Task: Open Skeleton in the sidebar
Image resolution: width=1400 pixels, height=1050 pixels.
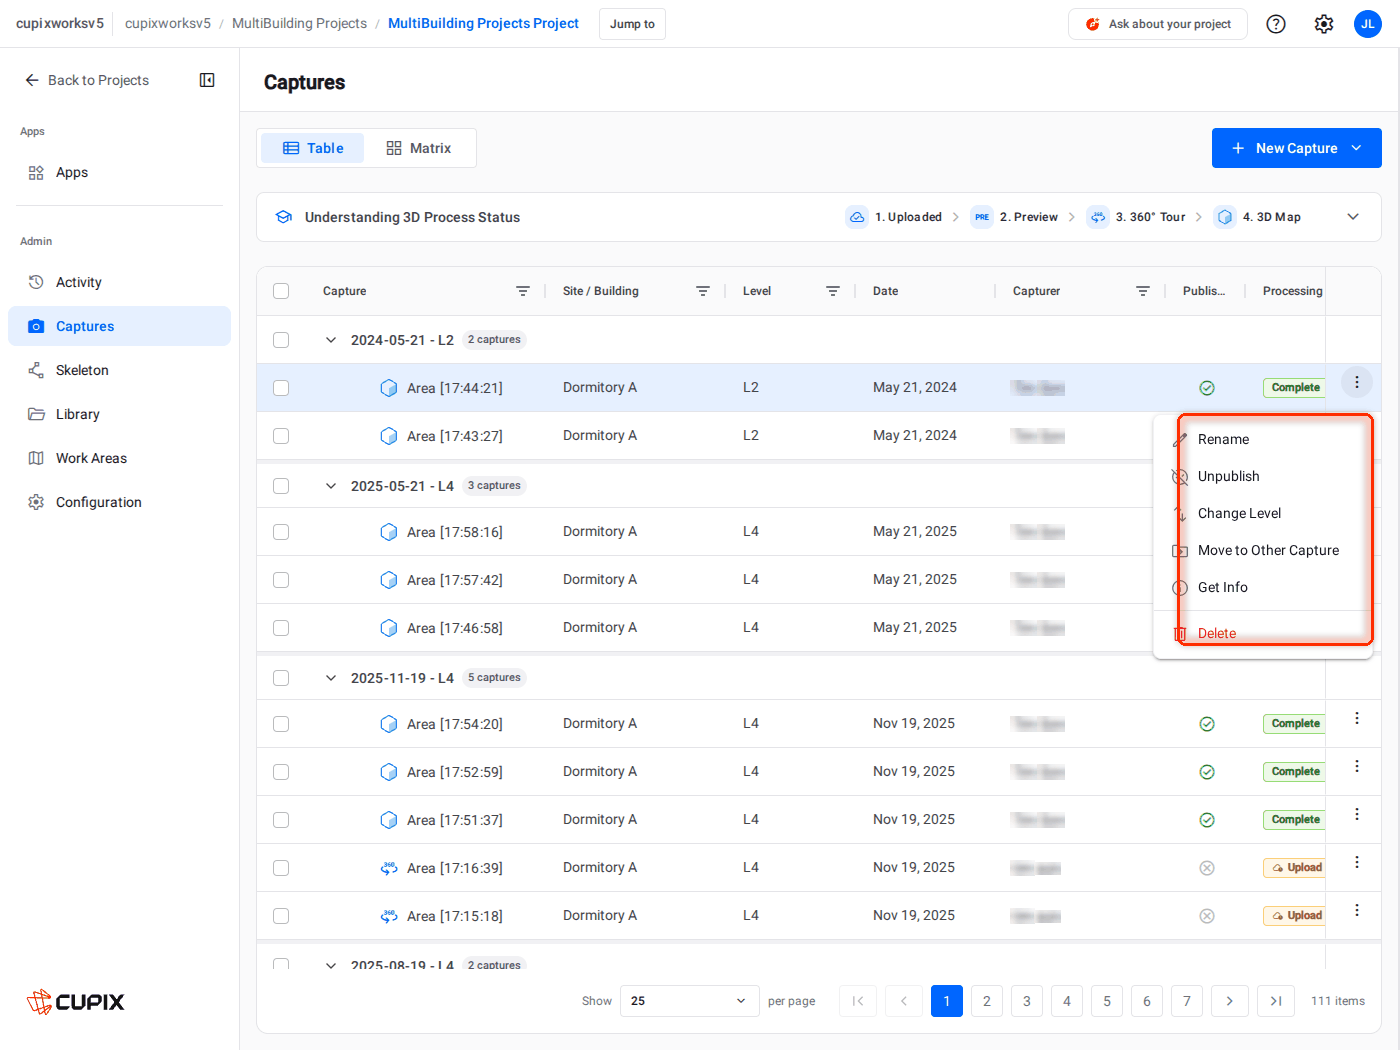Action: point(119,370)
